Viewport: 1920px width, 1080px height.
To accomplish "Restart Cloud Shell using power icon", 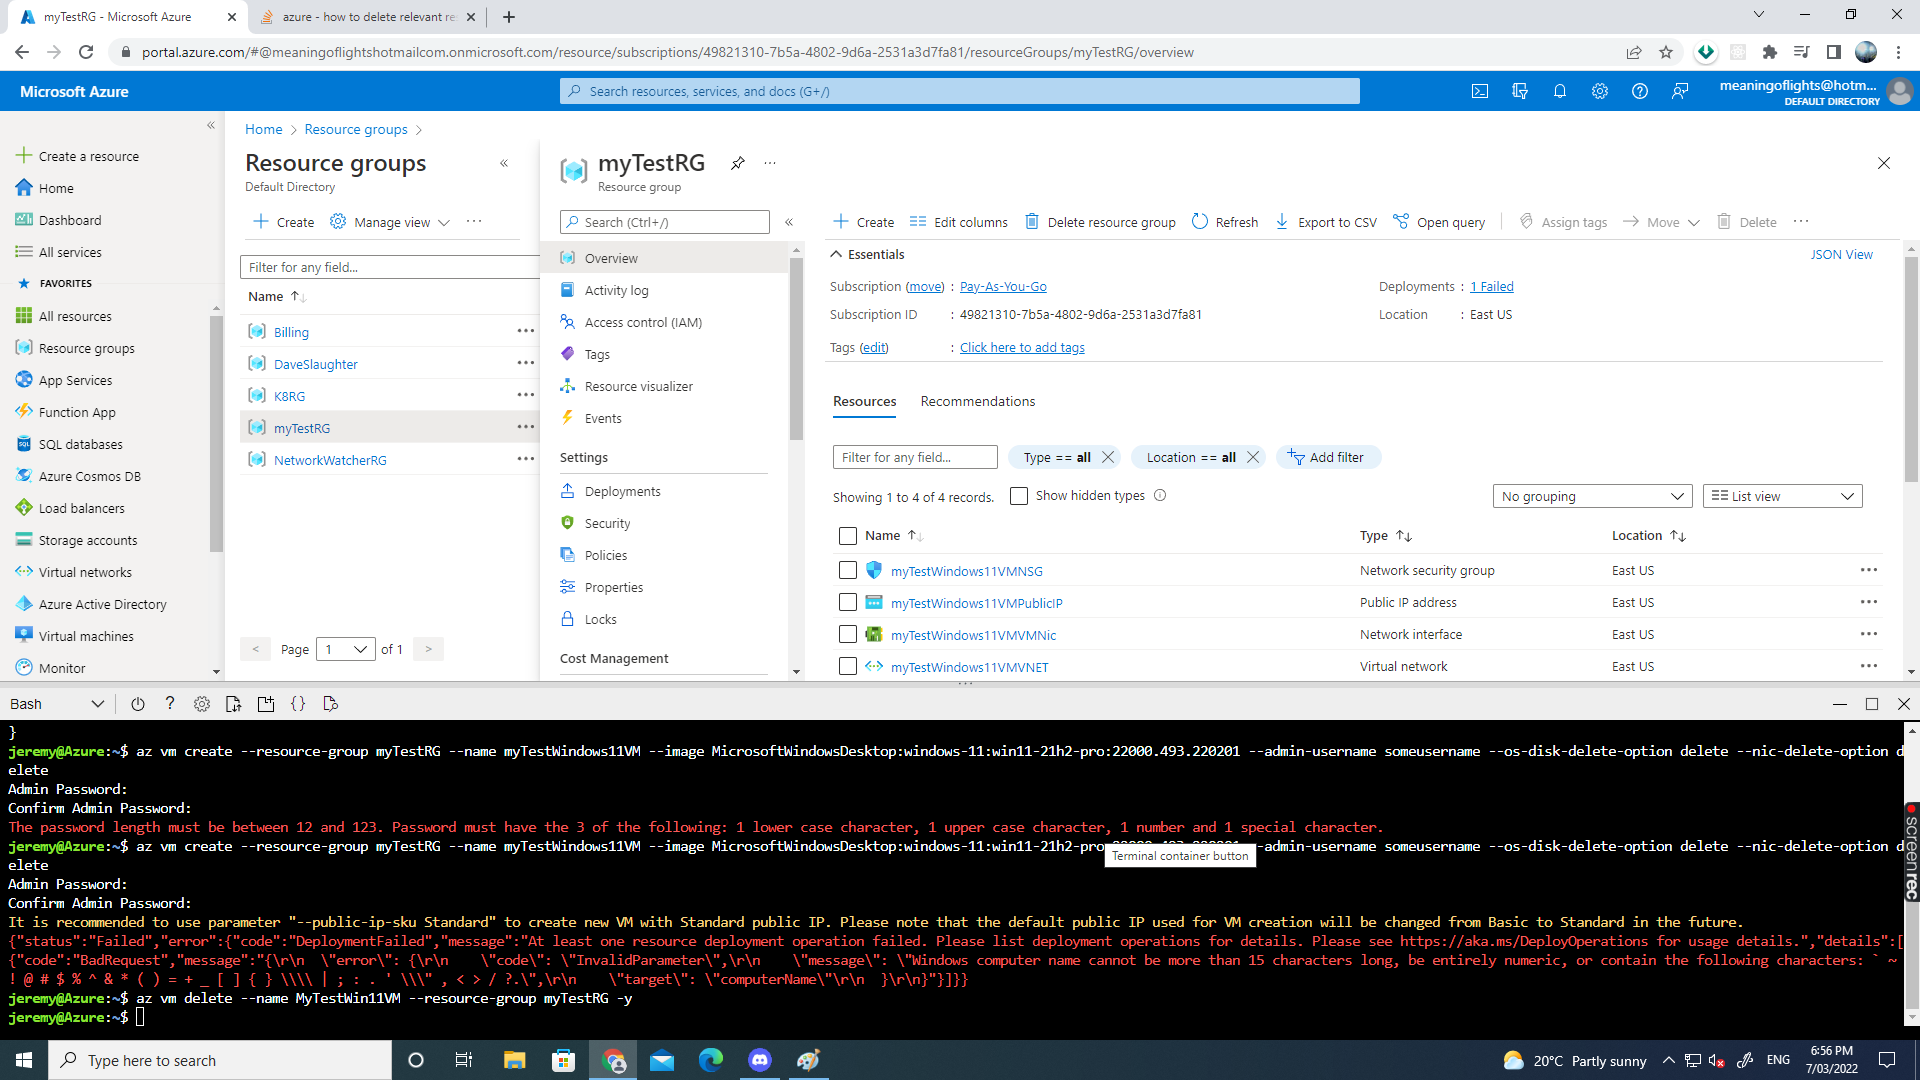I will pyautogui.click(x=138, y=704).
